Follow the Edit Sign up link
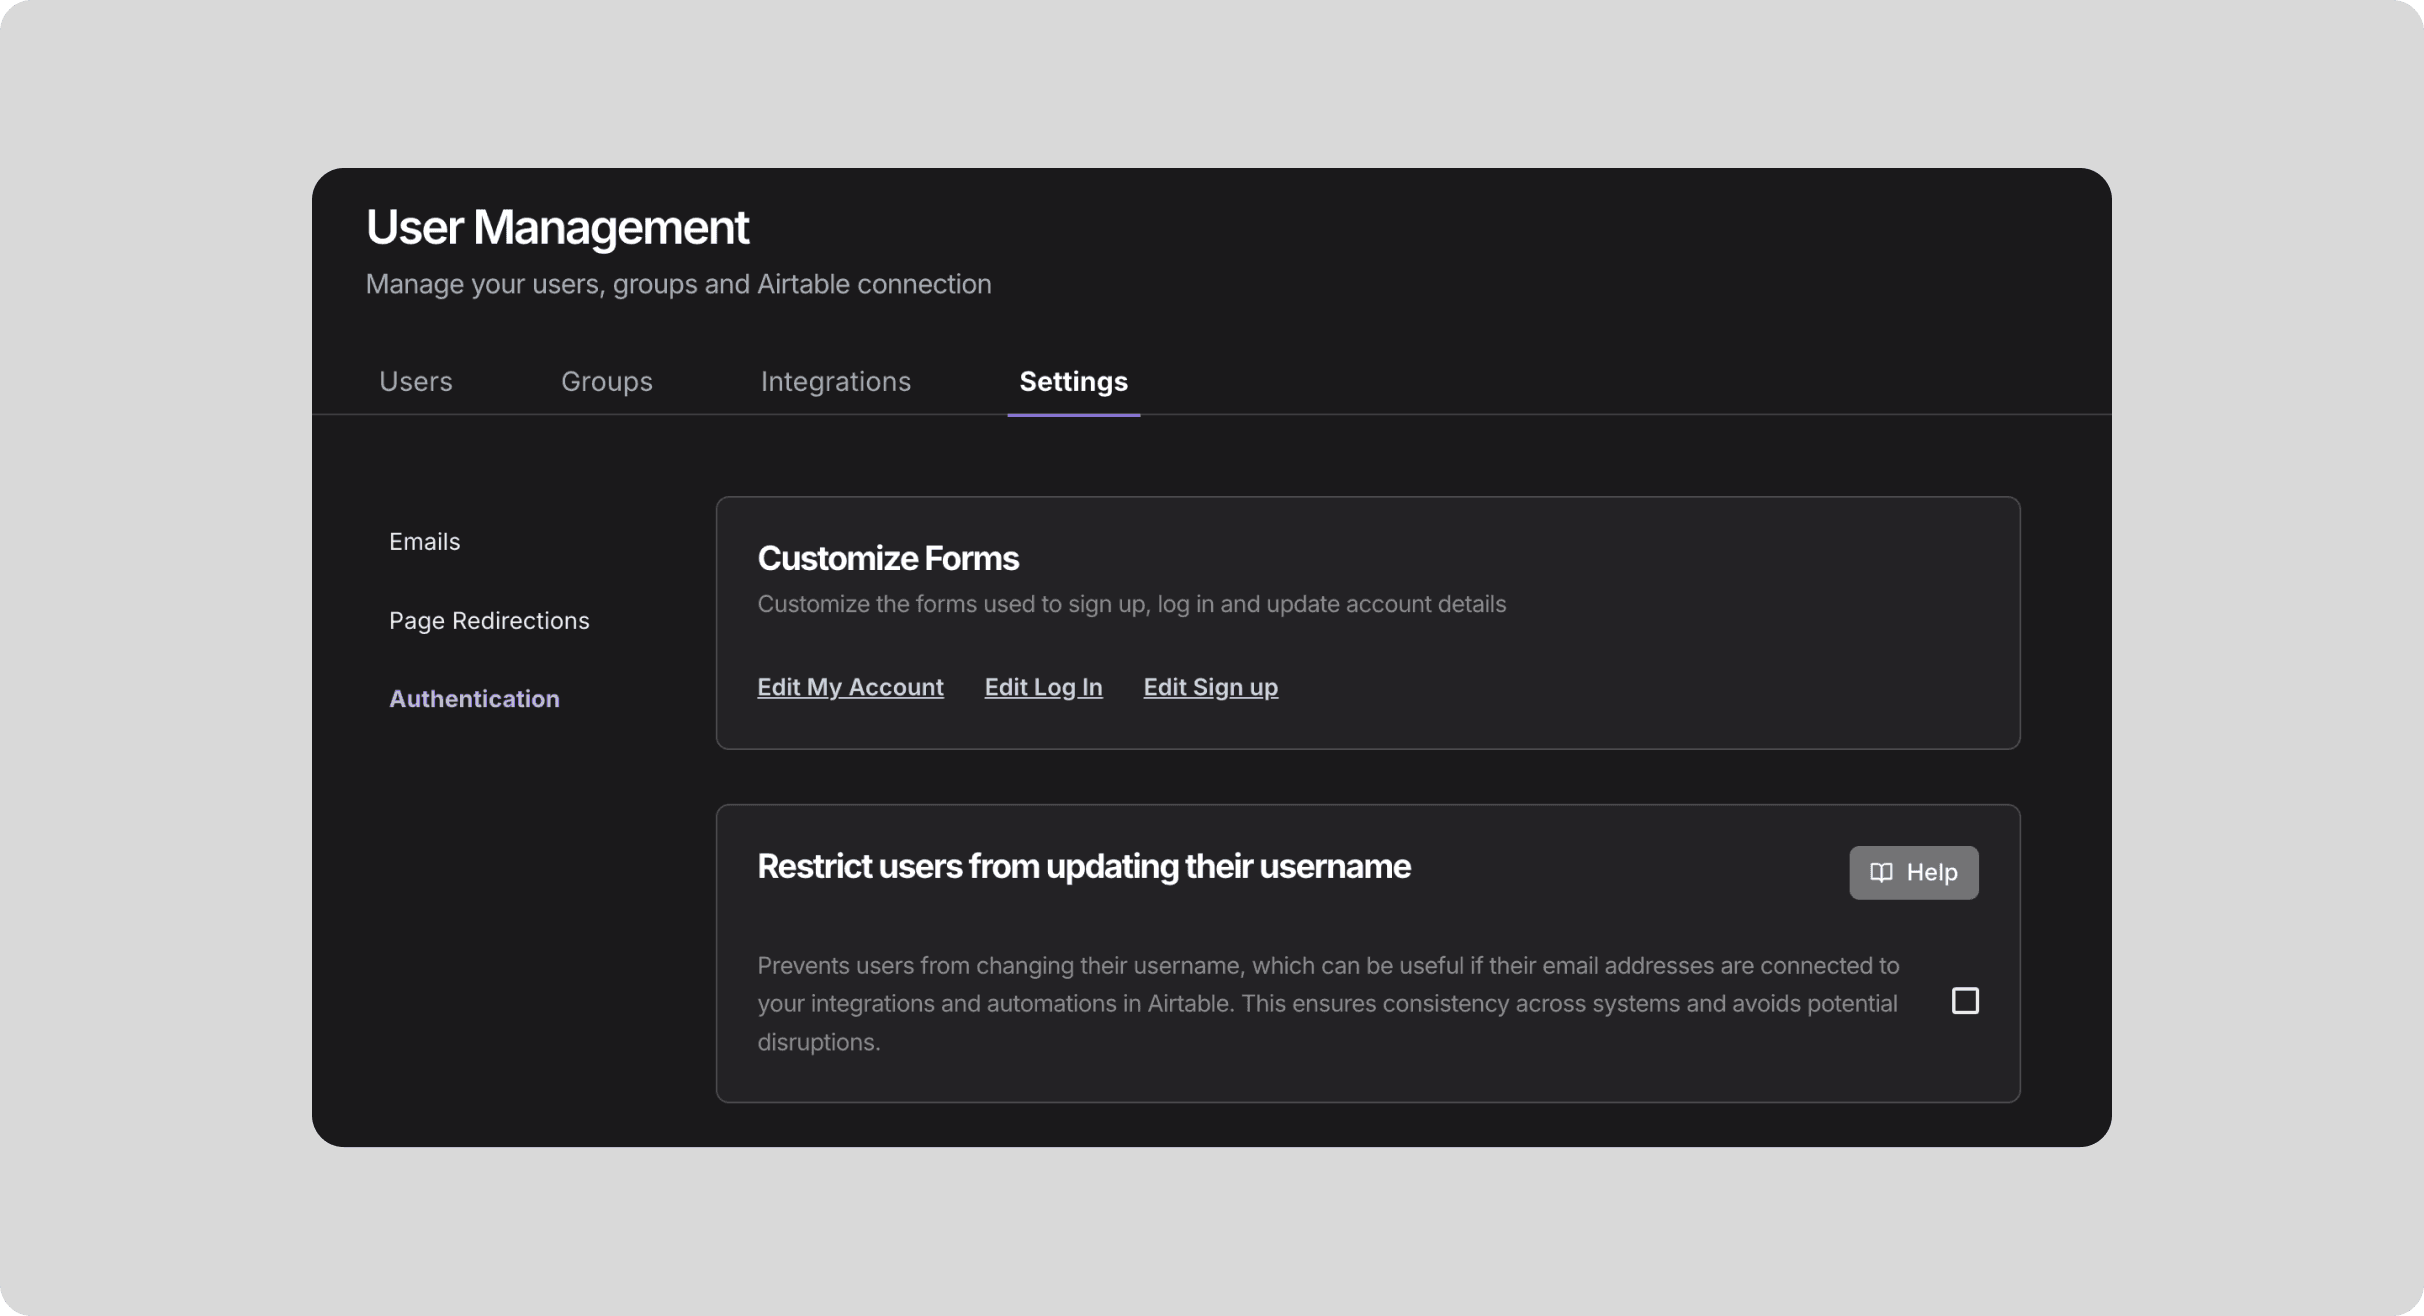This screenshot has height=1316, width=2424. pyautogui.click(x=1210, y=687)
